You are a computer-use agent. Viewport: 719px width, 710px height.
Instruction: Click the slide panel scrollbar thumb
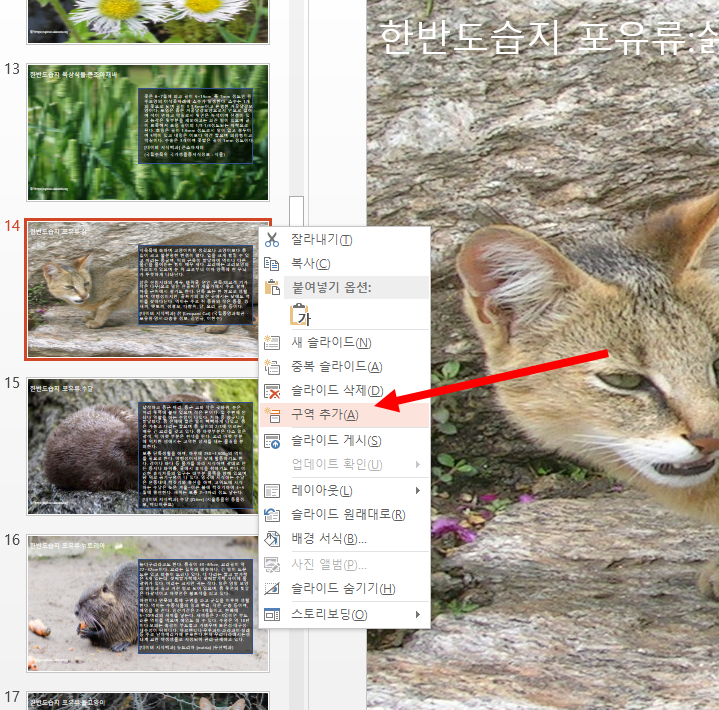(296, 212)
